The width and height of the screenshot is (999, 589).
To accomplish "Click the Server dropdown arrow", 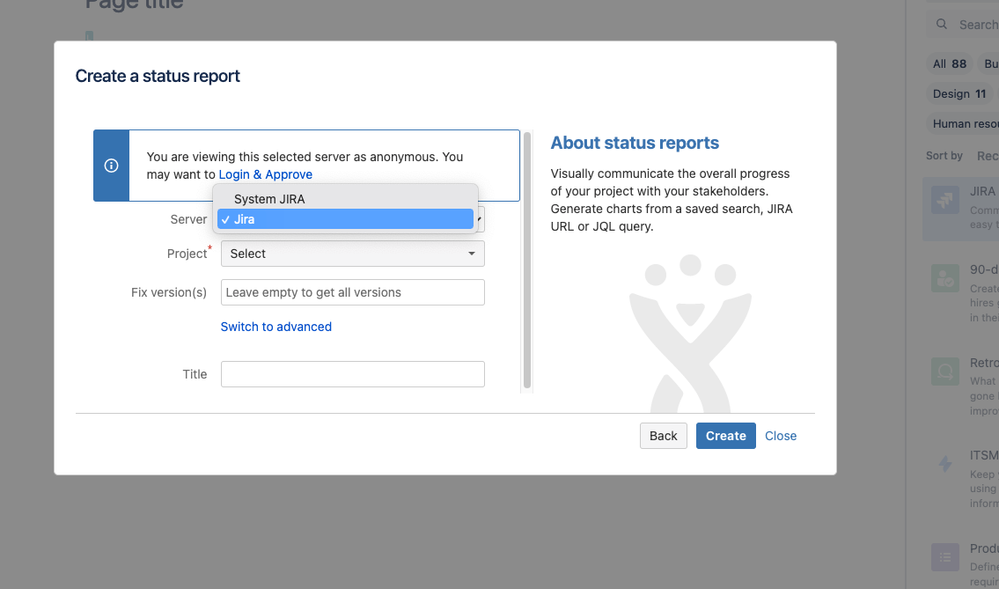I will coord(480,219).
